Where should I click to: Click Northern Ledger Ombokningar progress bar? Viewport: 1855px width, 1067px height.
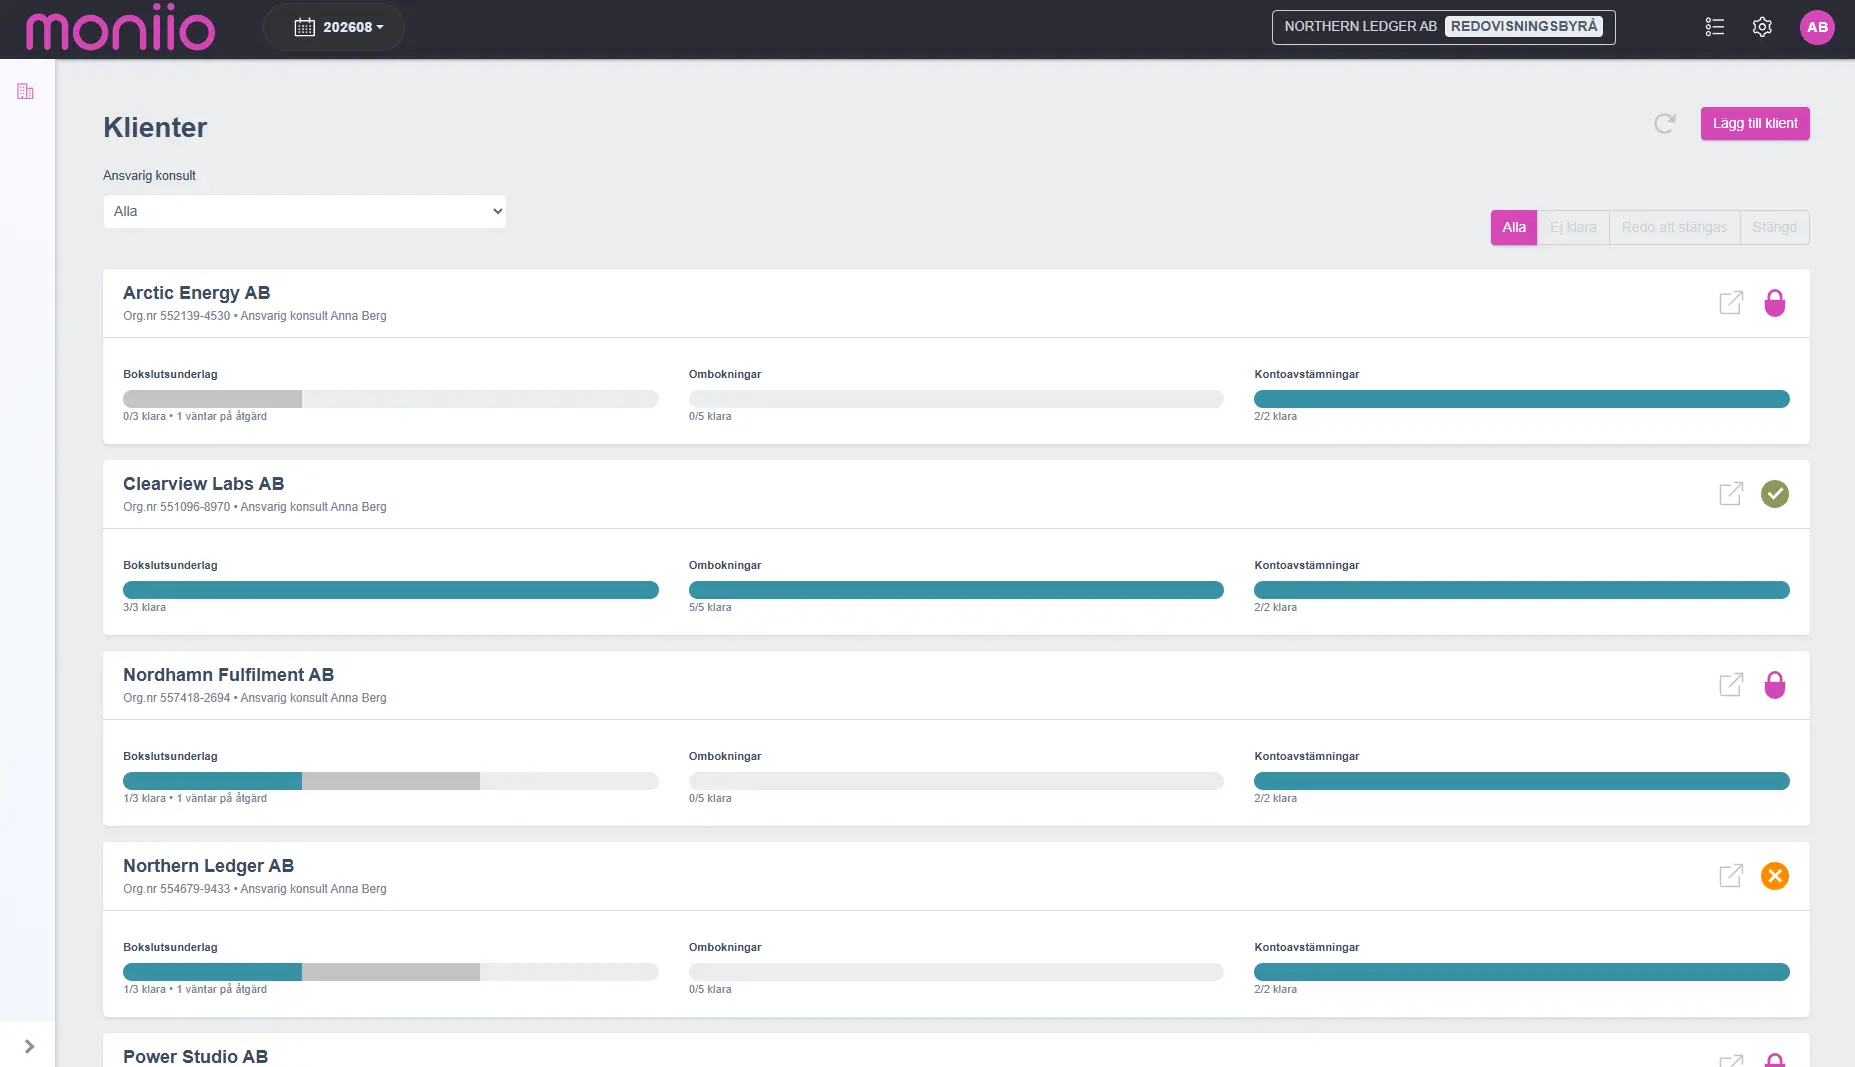click(x=956, y=972)
